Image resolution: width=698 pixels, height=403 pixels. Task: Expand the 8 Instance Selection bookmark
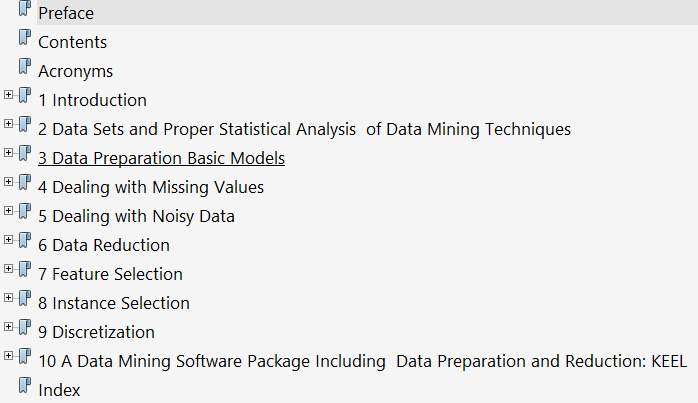pos(9,299)
